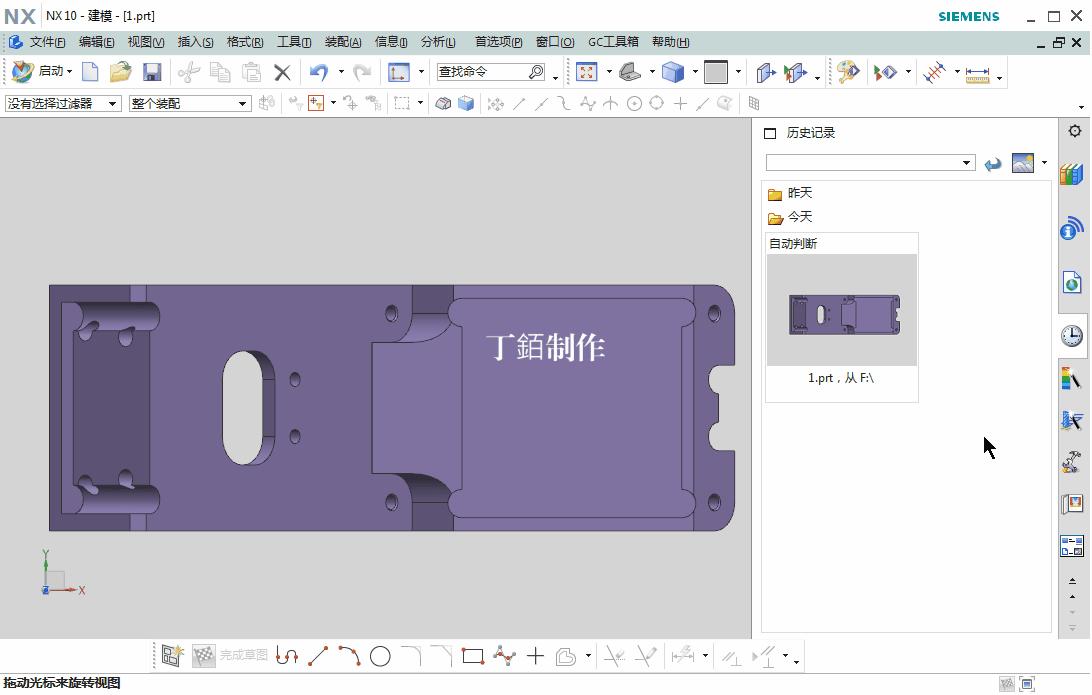Click the Delete icon on the toolbar

[x=281, y=72]
